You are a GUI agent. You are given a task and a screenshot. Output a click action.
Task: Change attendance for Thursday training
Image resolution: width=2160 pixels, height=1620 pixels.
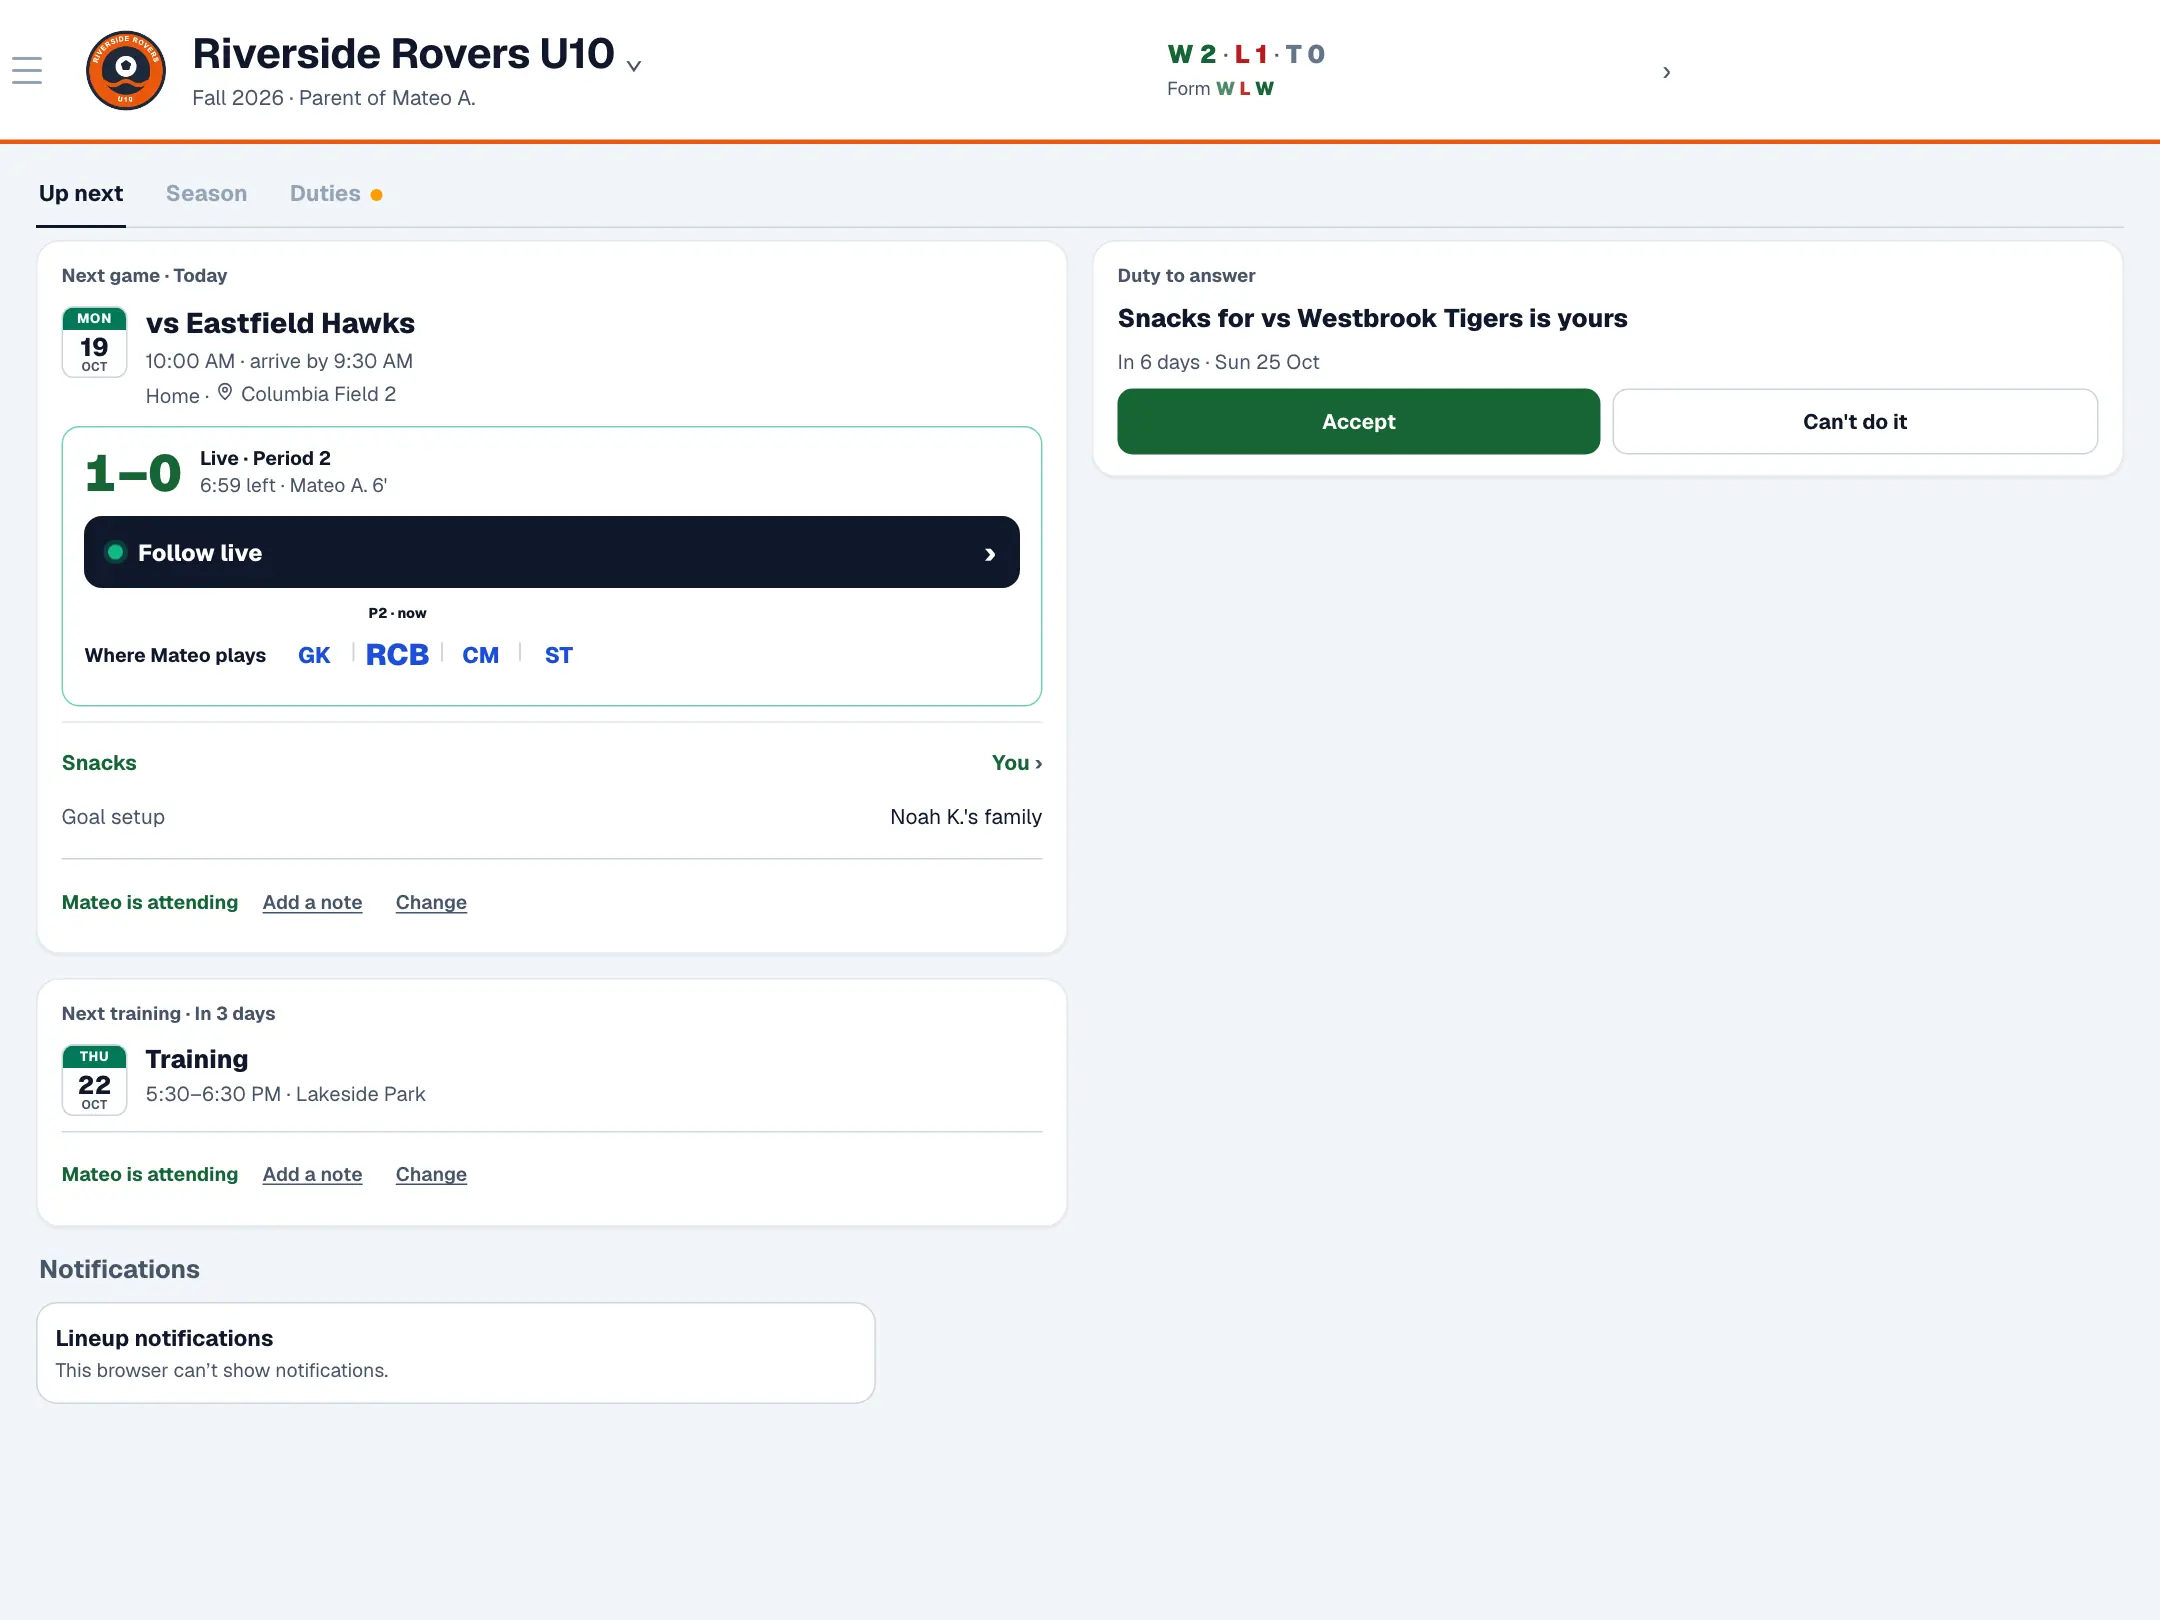(431, 1174)
